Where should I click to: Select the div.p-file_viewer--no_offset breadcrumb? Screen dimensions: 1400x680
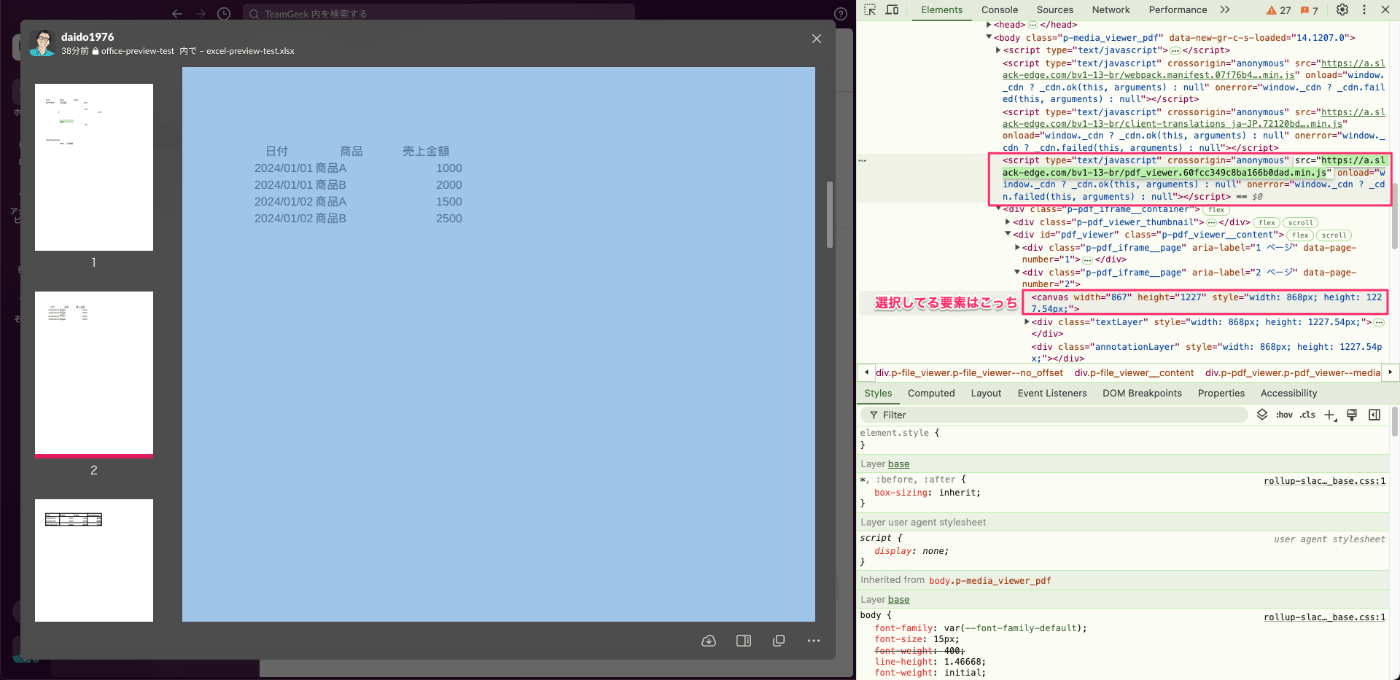pos(969,372)
